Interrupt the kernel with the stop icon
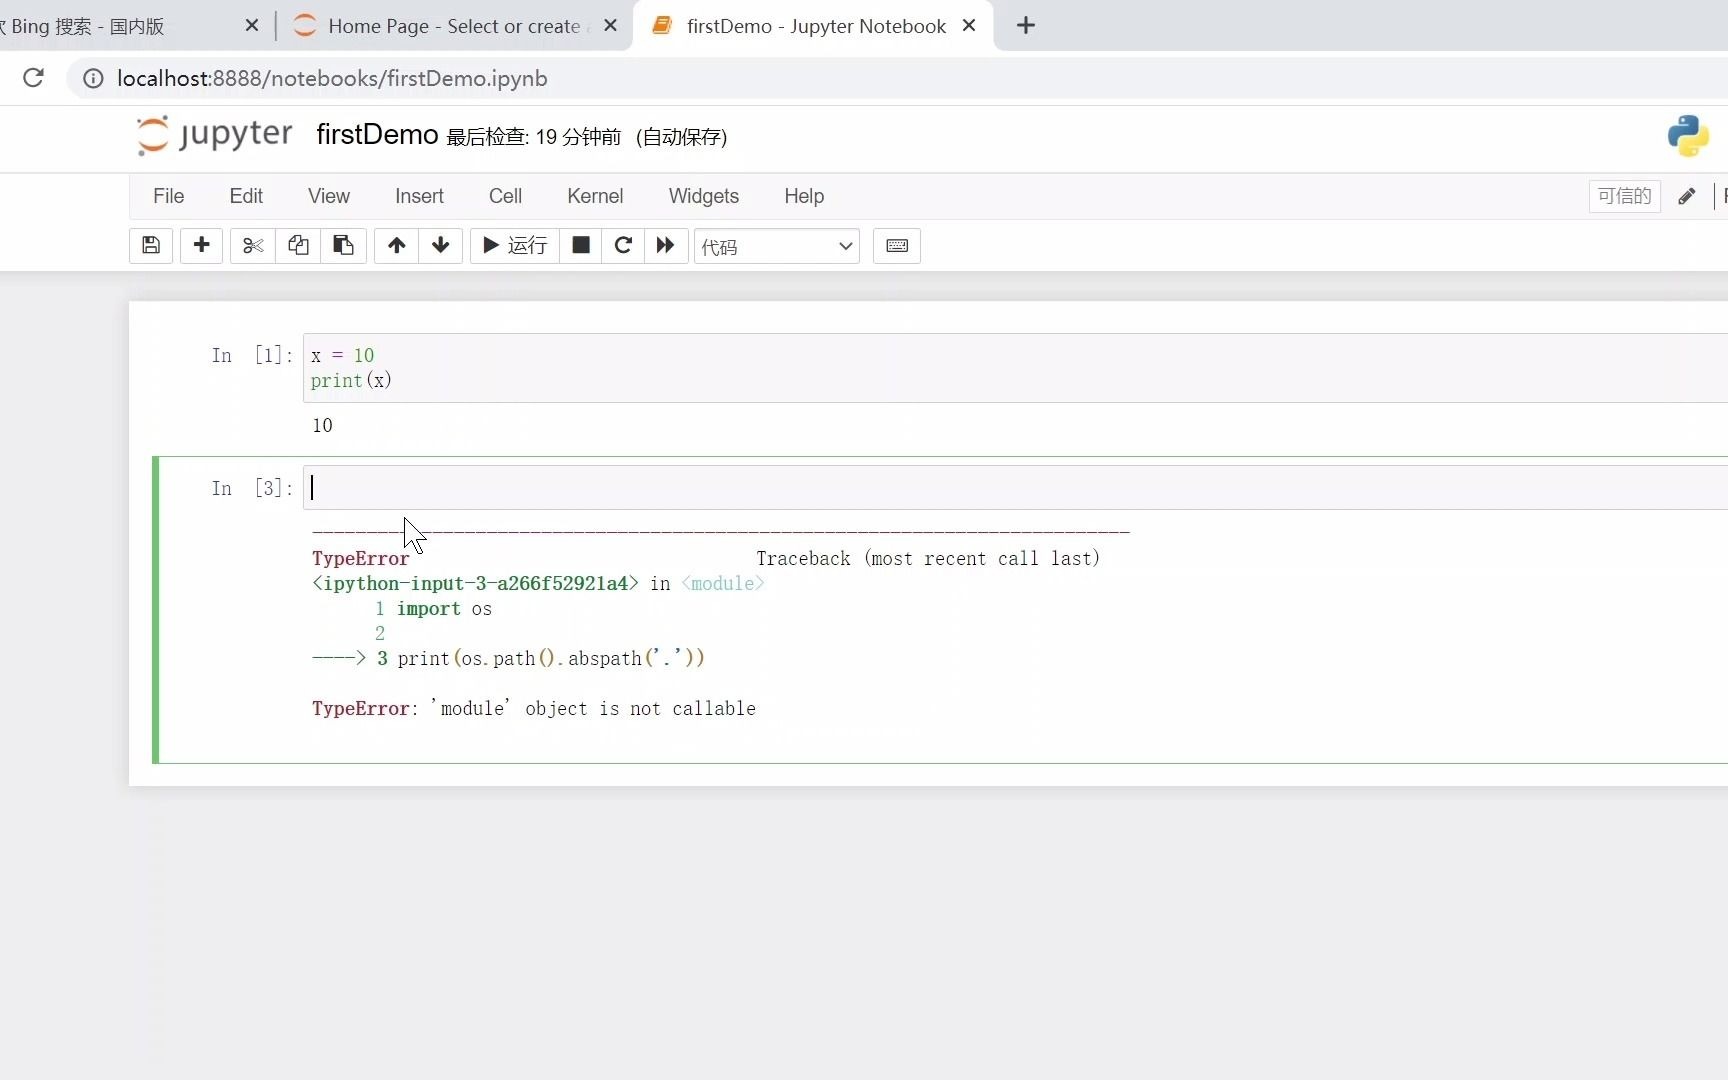This screenshot has width=1728, height=1080. [580, 246]
